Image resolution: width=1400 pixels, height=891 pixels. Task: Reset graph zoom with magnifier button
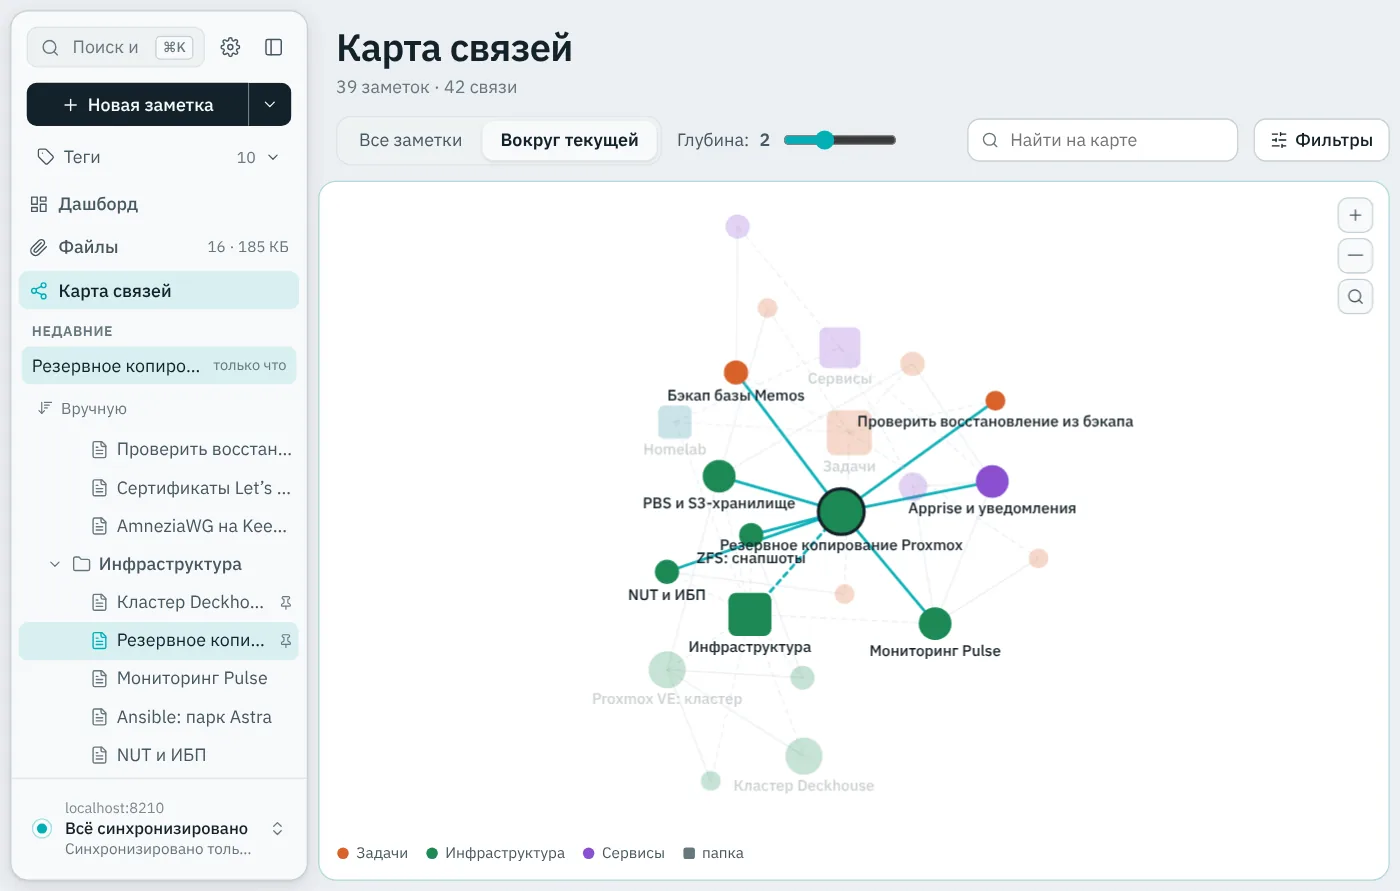pyautogui.click(x=1355, y=297)
